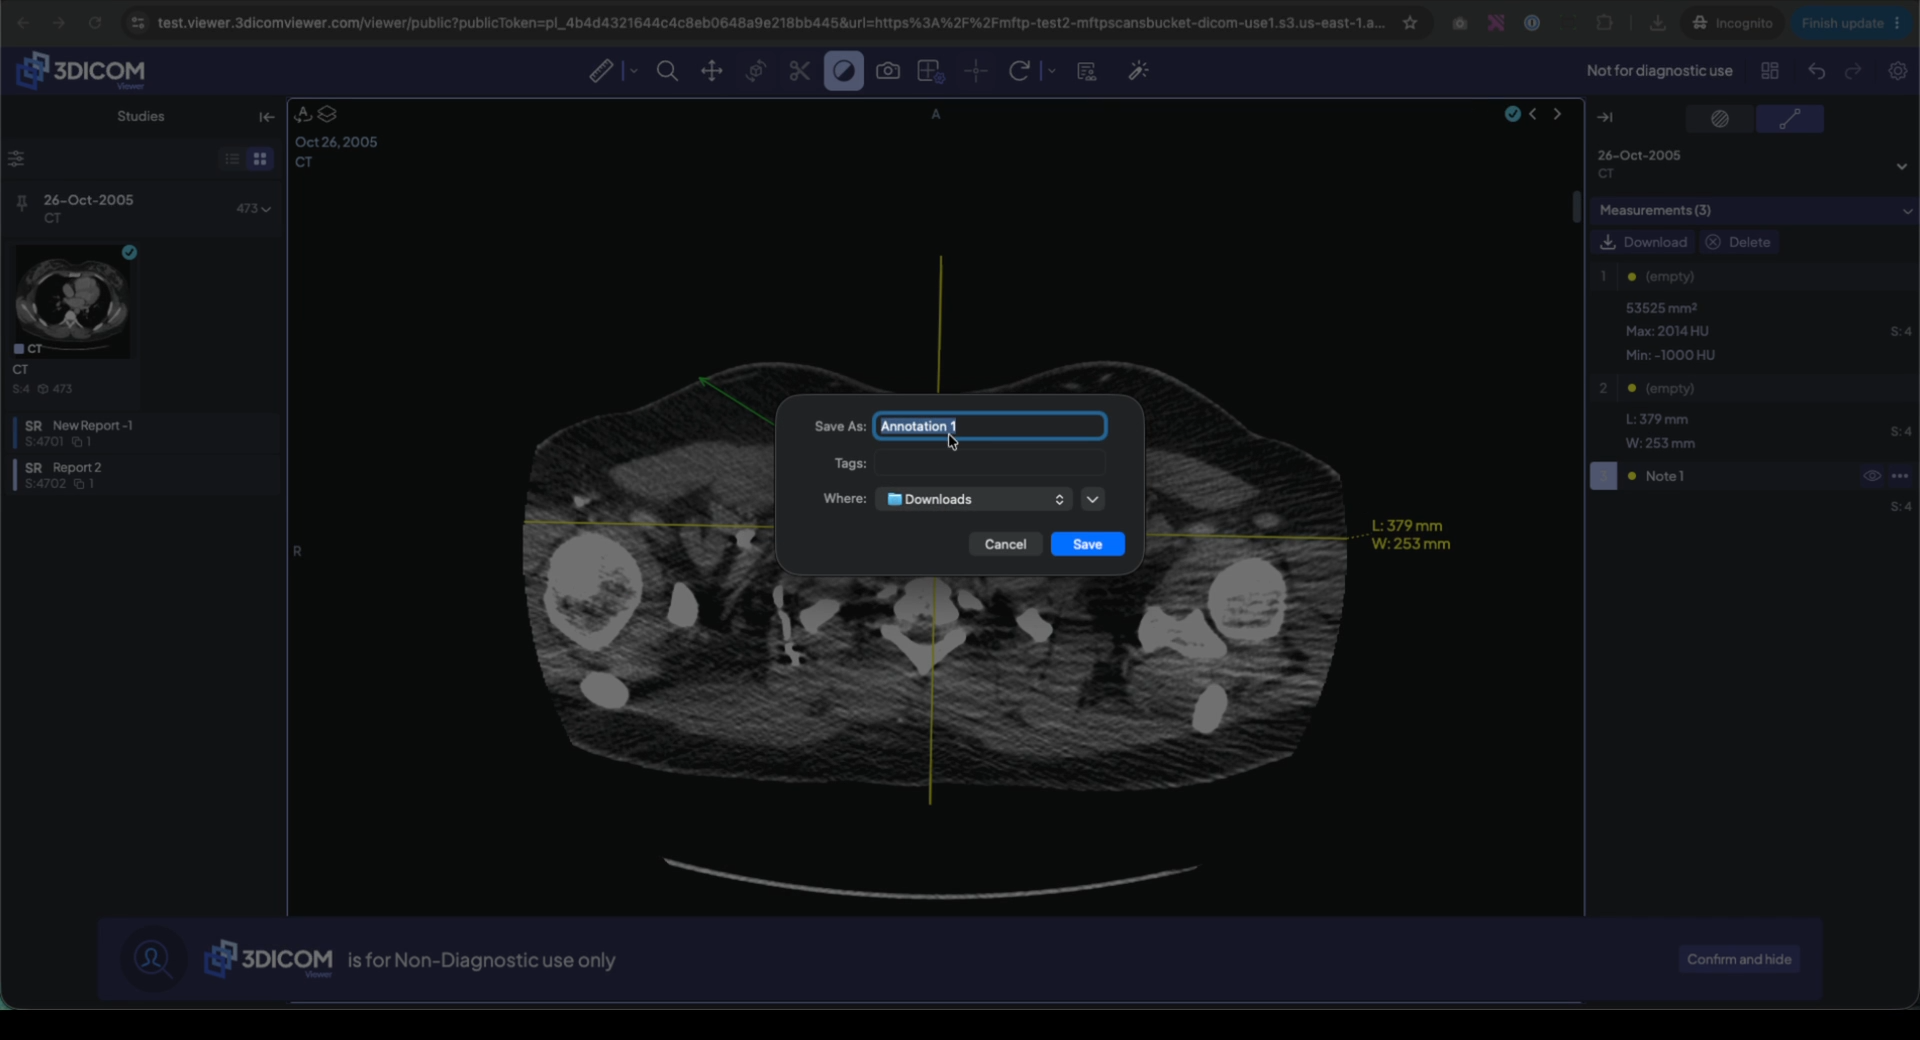
Task: Open the report sharing tool
Action: point(1087,71)
